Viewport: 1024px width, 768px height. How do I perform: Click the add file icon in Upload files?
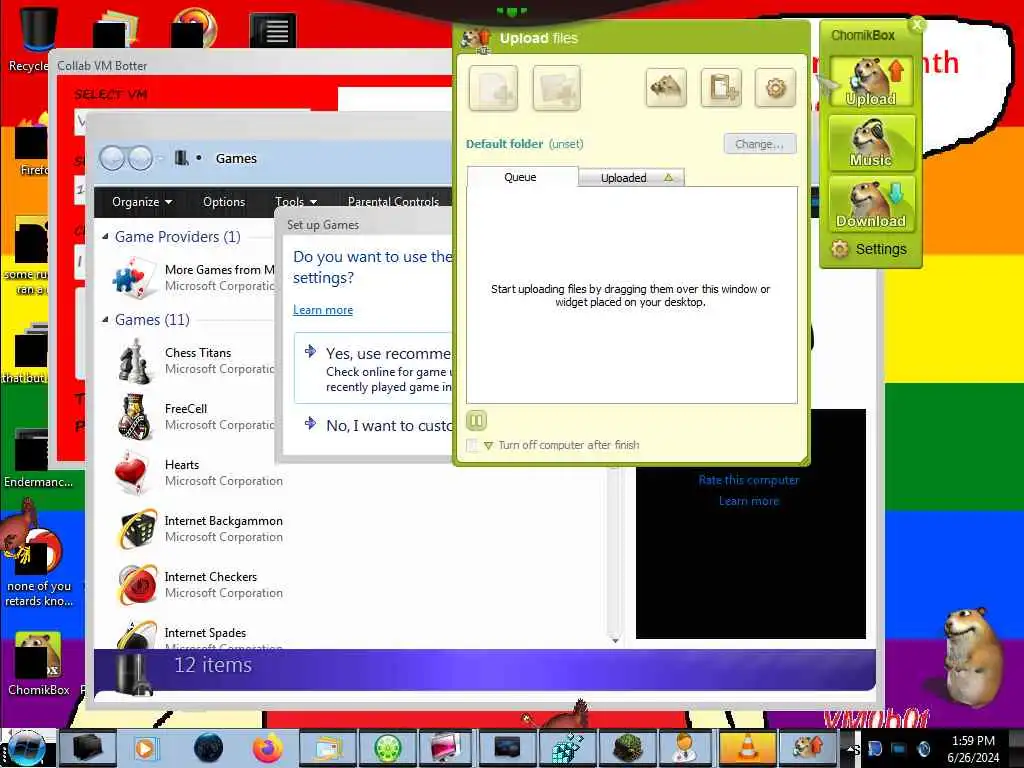click(x=493, y=88)
